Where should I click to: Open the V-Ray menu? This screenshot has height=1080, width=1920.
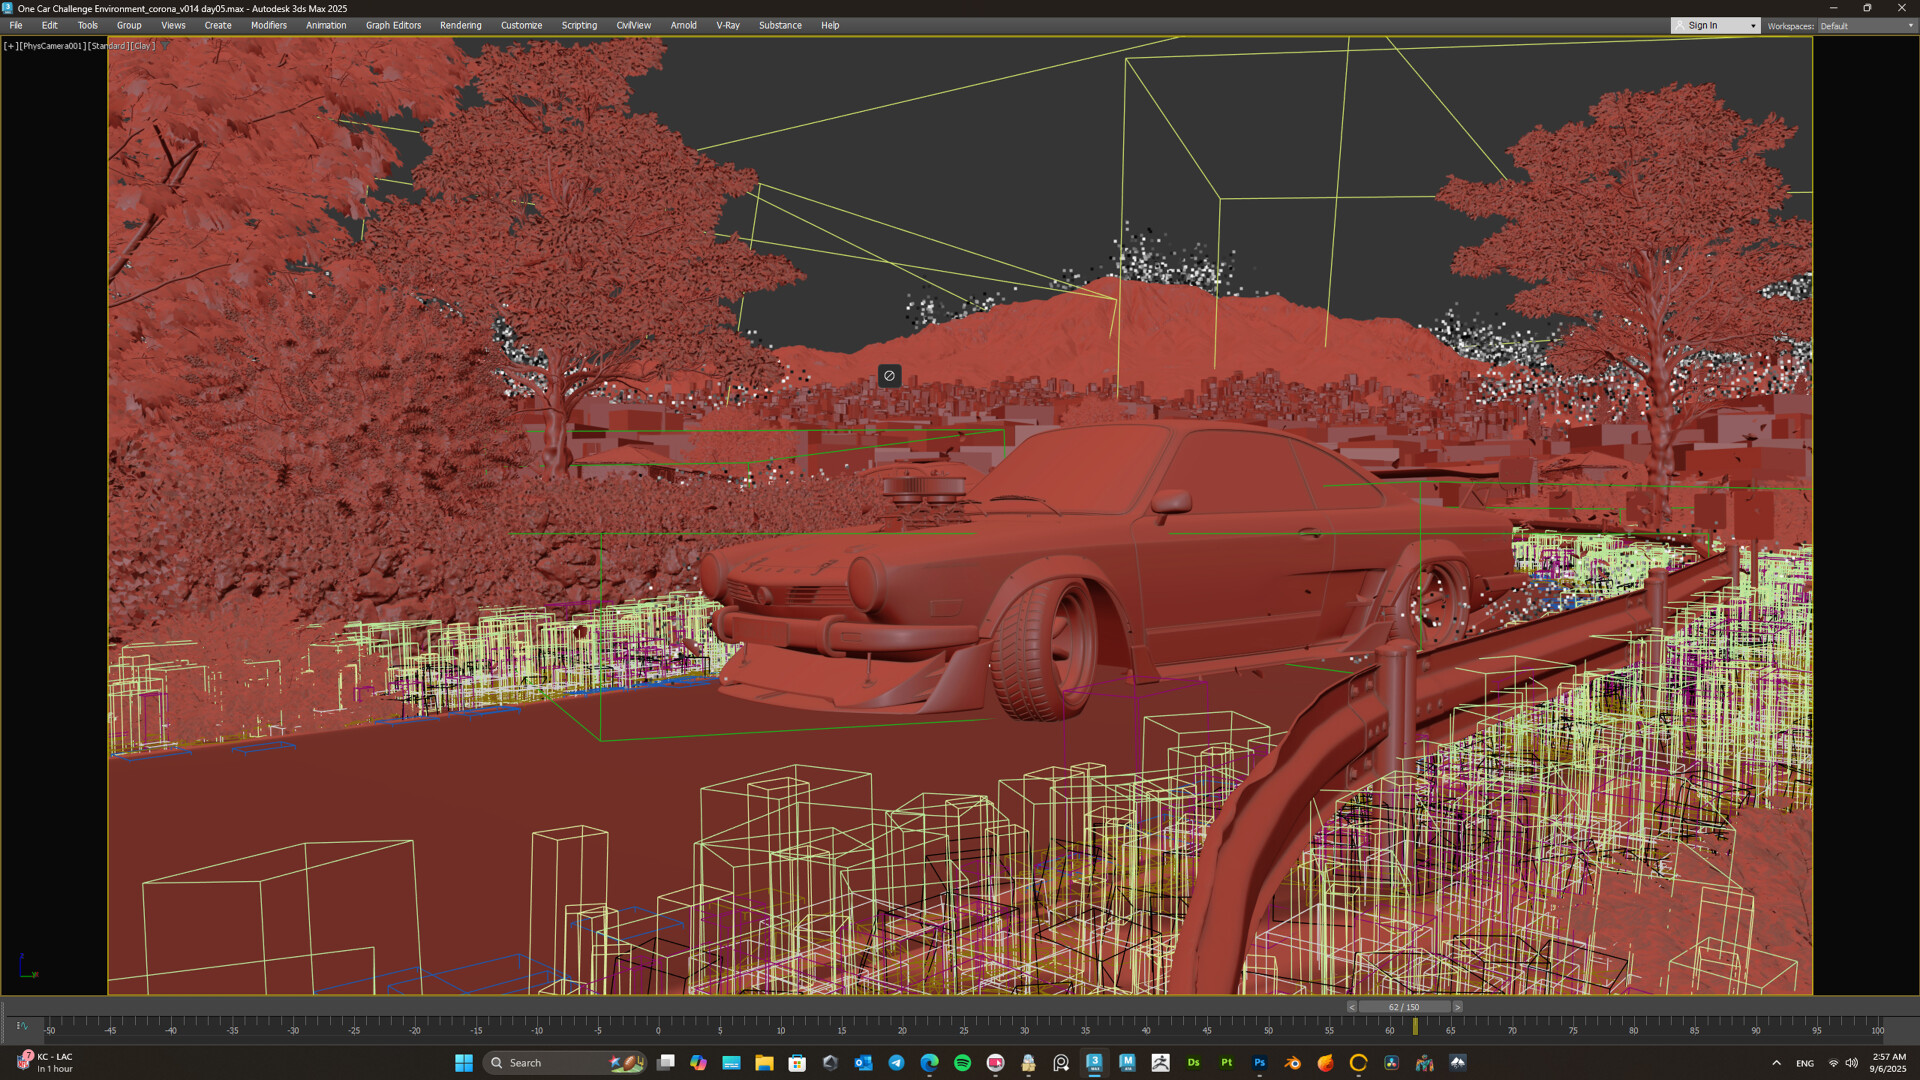point(728,25)
